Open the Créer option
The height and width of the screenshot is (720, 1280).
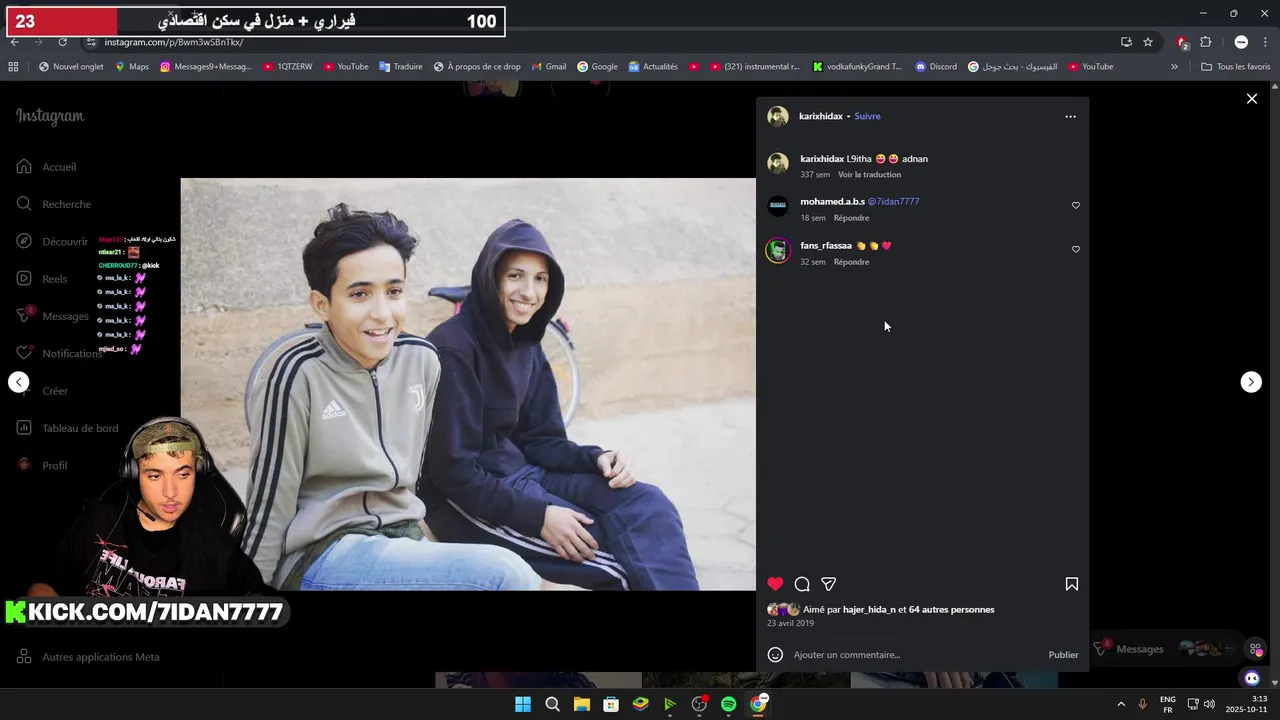42,391
